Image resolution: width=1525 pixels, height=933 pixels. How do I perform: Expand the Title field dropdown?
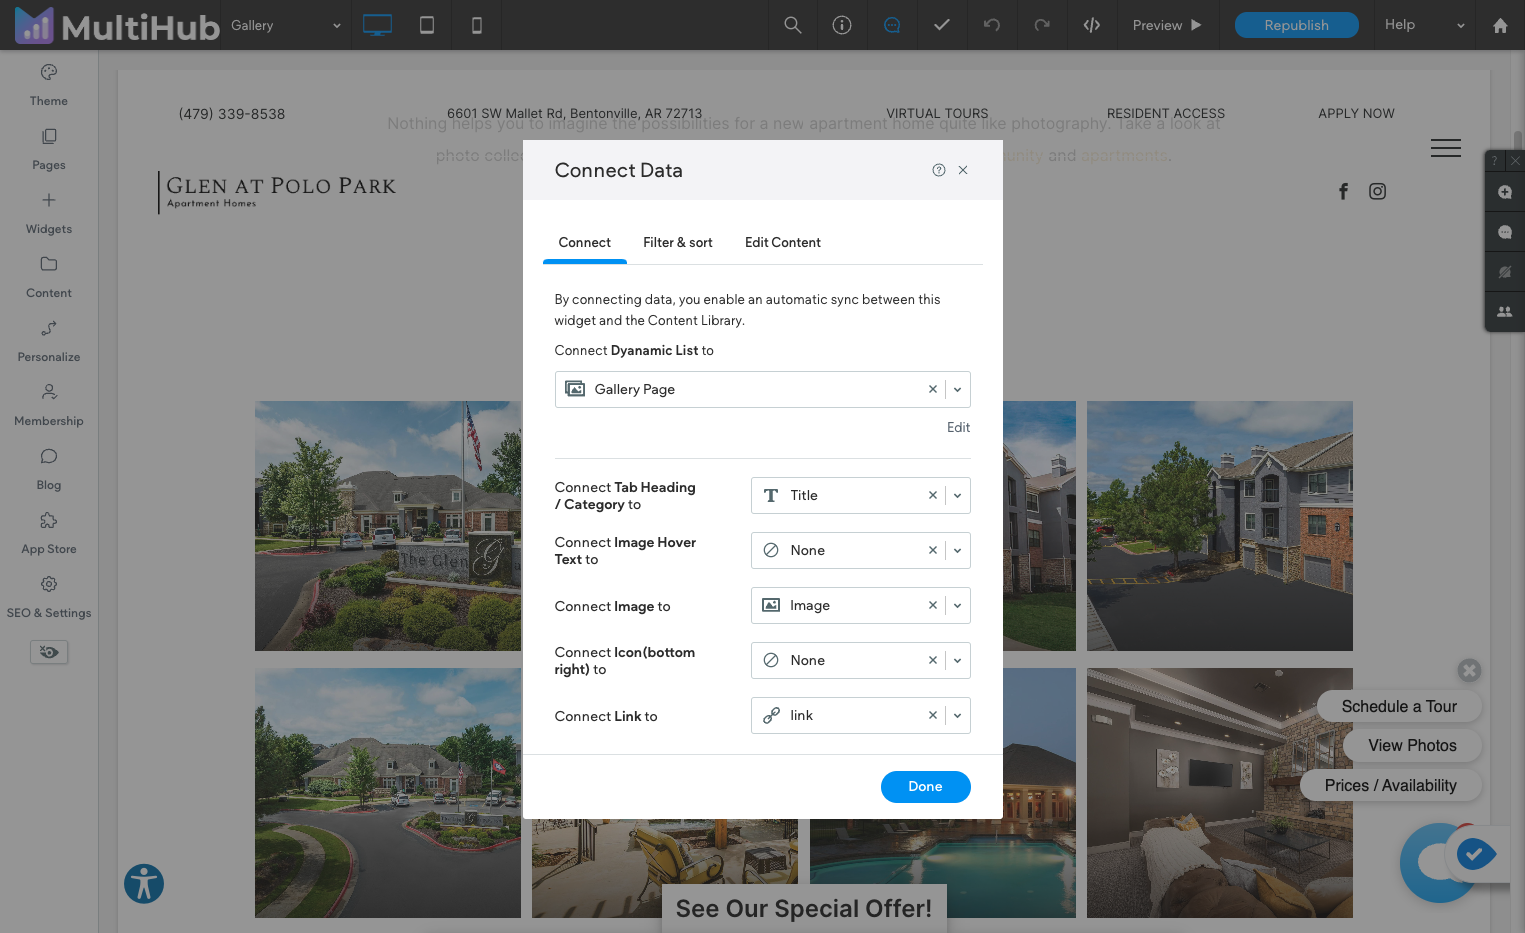957,495
